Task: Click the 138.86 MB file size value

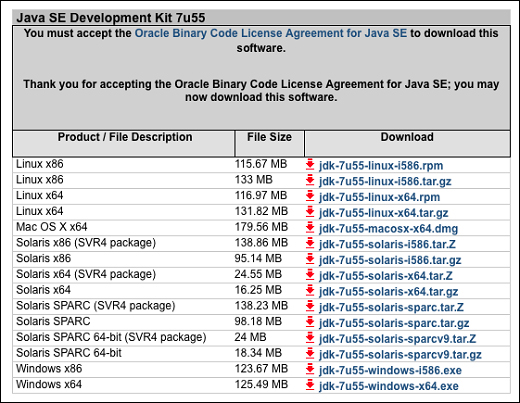Action: [261, 243]
